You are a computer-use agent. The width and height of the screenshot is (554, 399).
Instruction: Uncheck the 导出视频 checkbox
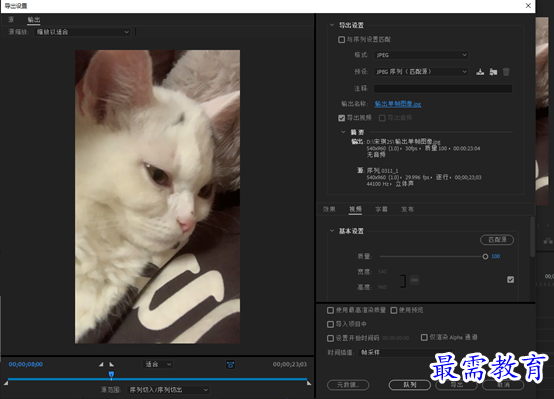[341, 118]
